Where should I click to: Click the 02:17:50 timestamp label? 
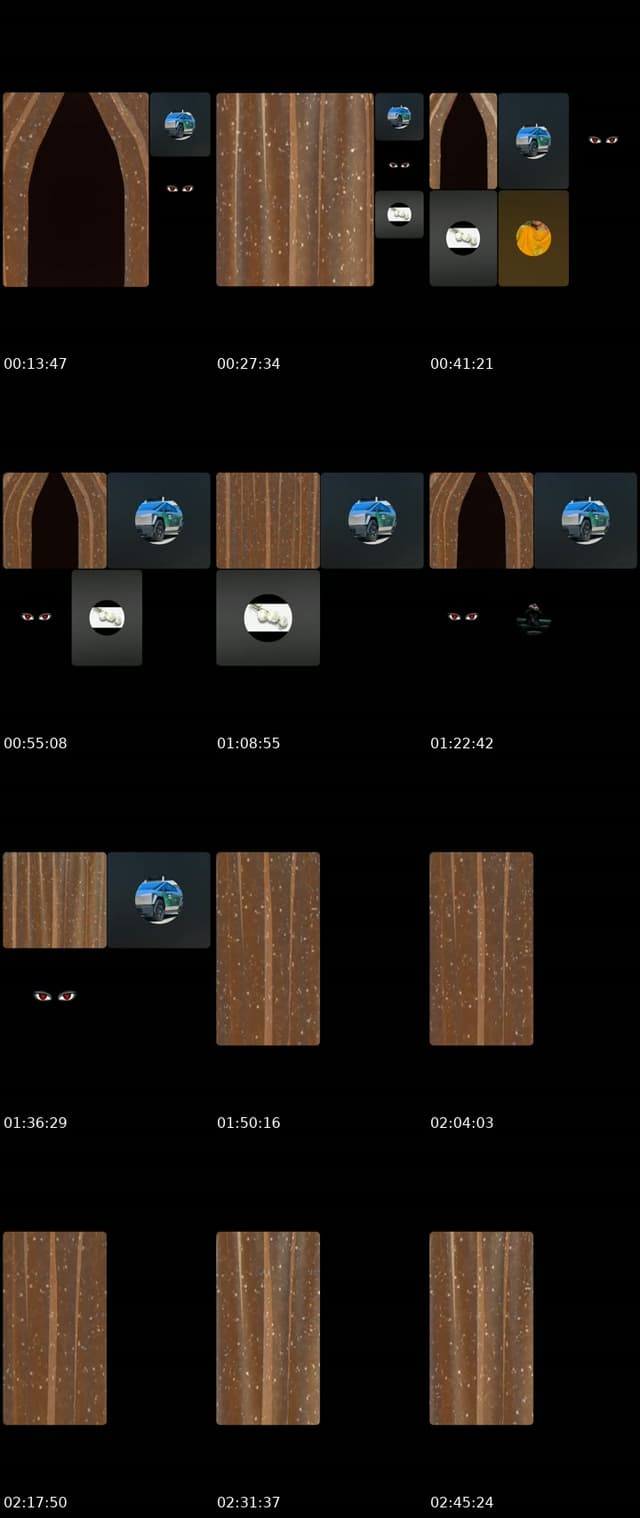(x=35, y=1502)
